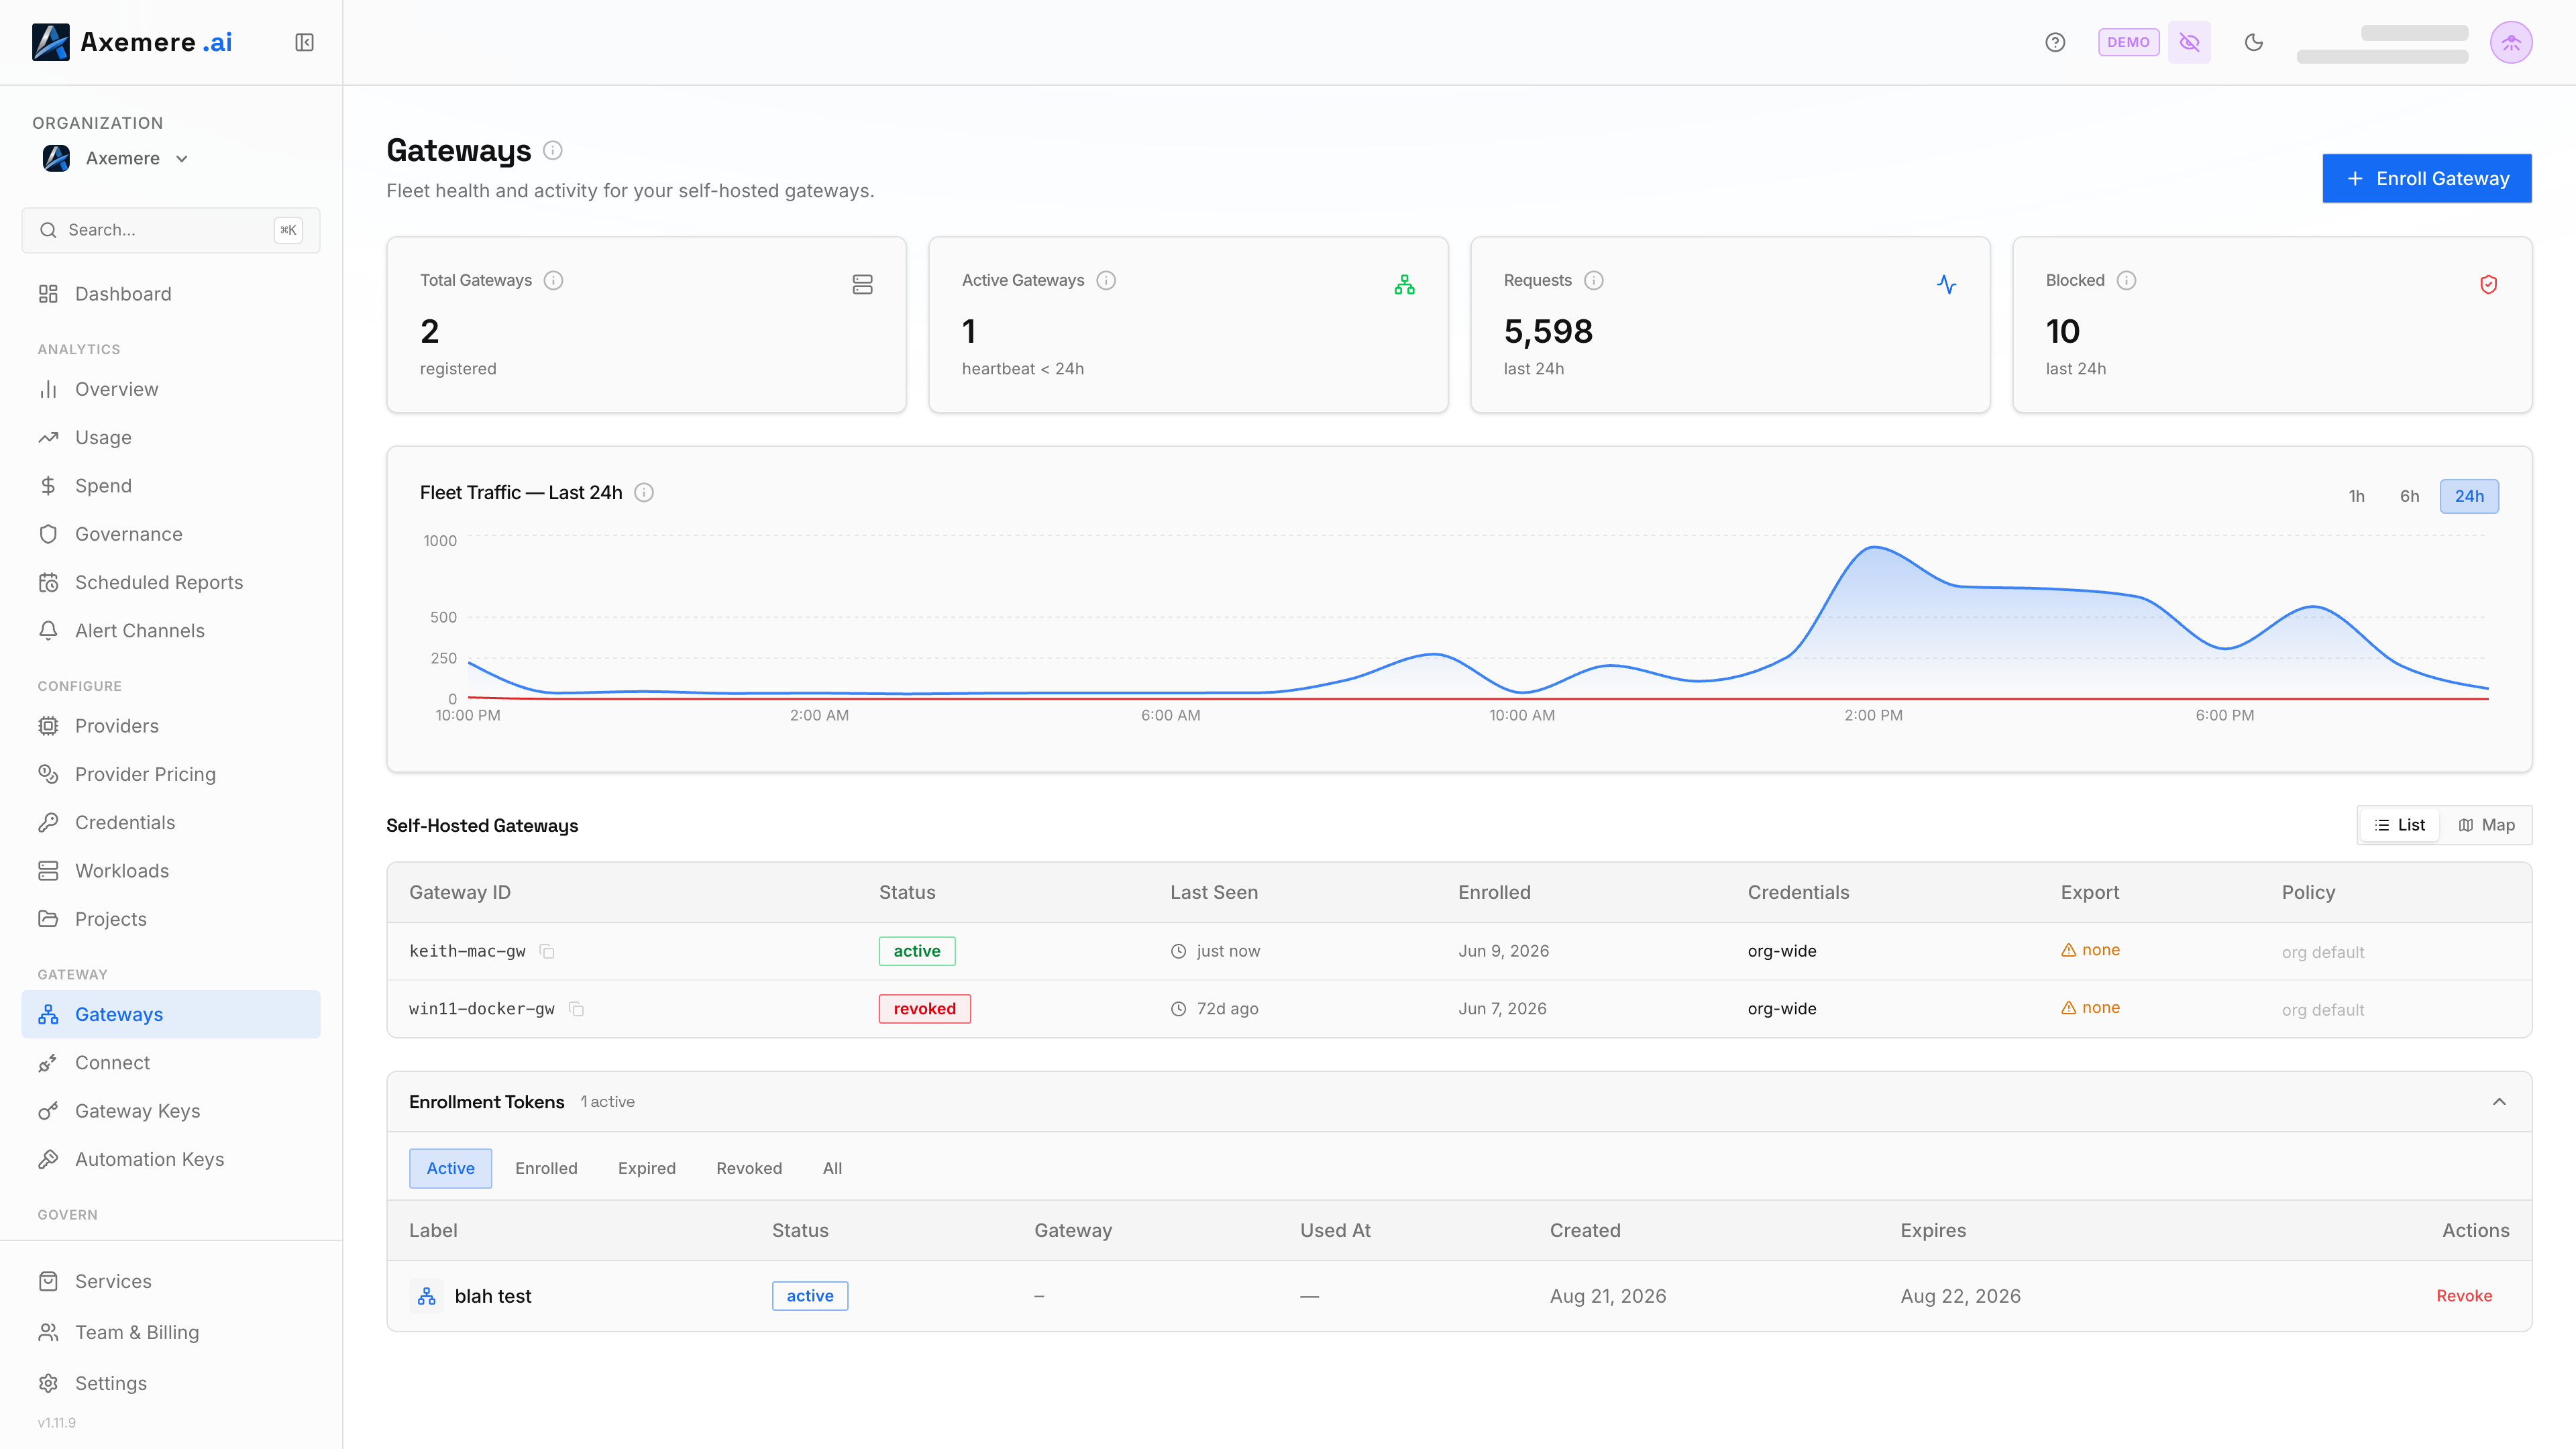Click the blah test token label
Viewport: 2576px width, 1449px height.
(x=493, y=1296)
